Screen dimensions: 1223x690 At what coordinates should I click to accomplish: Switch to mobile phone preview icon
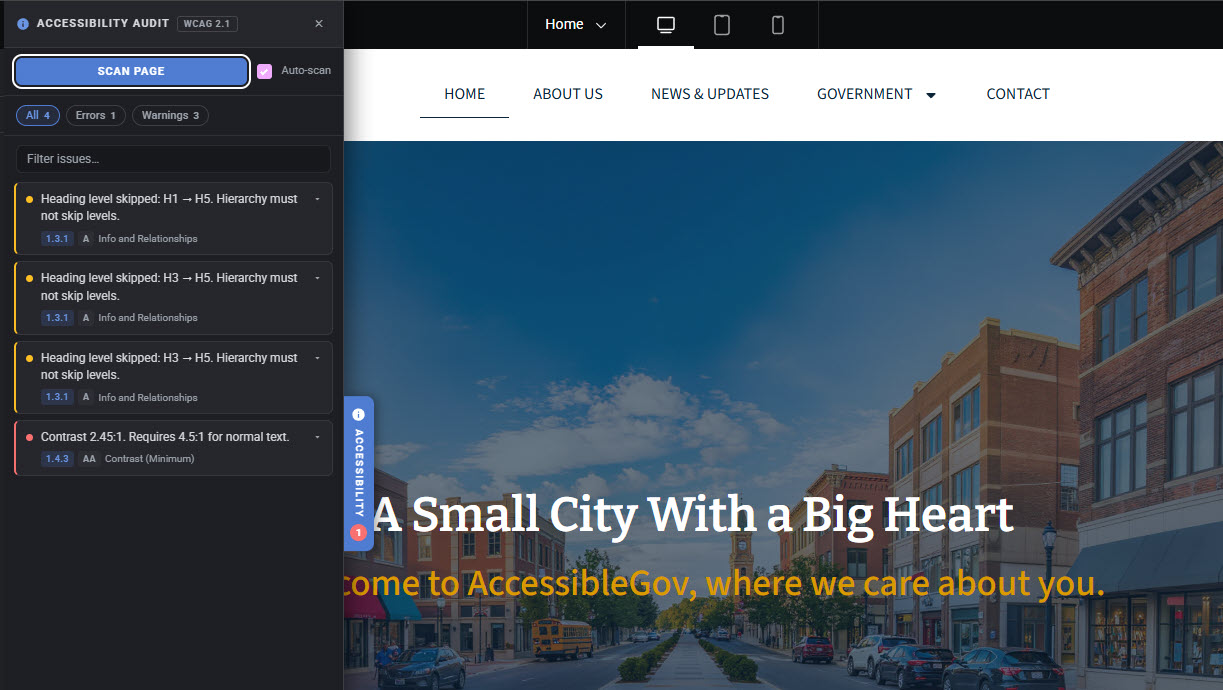pos(778,25)
